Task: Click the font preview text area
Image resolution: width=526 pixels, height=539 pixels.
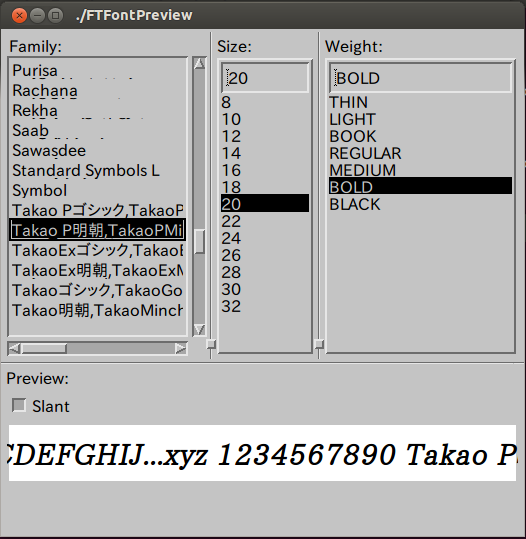Action: point(262,453)
